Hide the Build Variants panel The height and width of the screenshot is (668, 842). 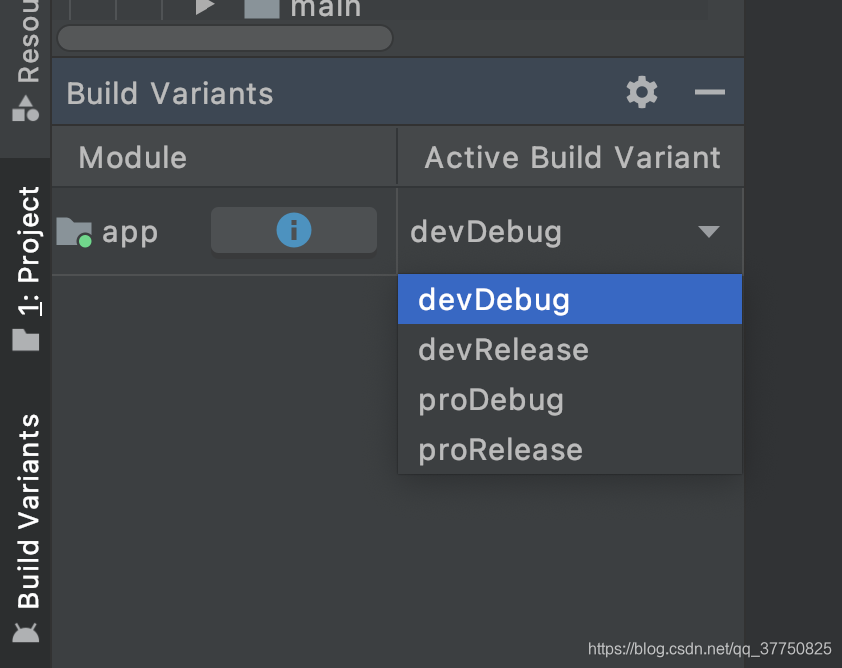[709, 92]
